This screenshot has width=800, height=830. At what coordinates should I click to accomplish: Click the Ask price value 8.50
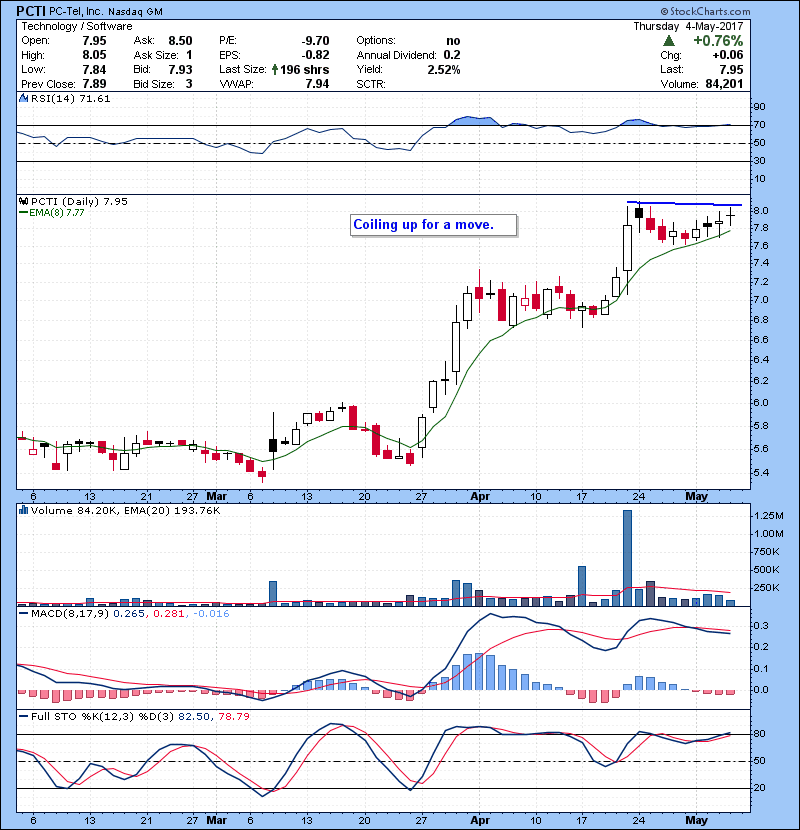(x=181, y=41)
